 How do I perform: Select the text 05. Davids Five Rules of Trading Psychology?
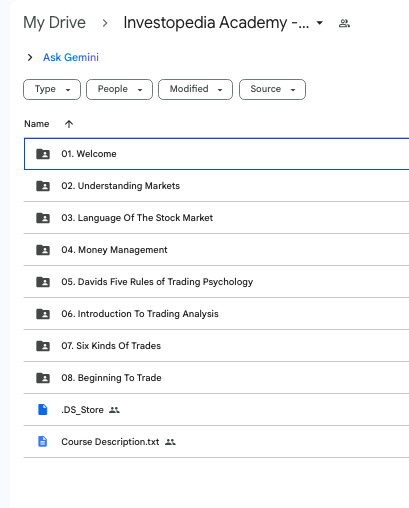[157, 282]
